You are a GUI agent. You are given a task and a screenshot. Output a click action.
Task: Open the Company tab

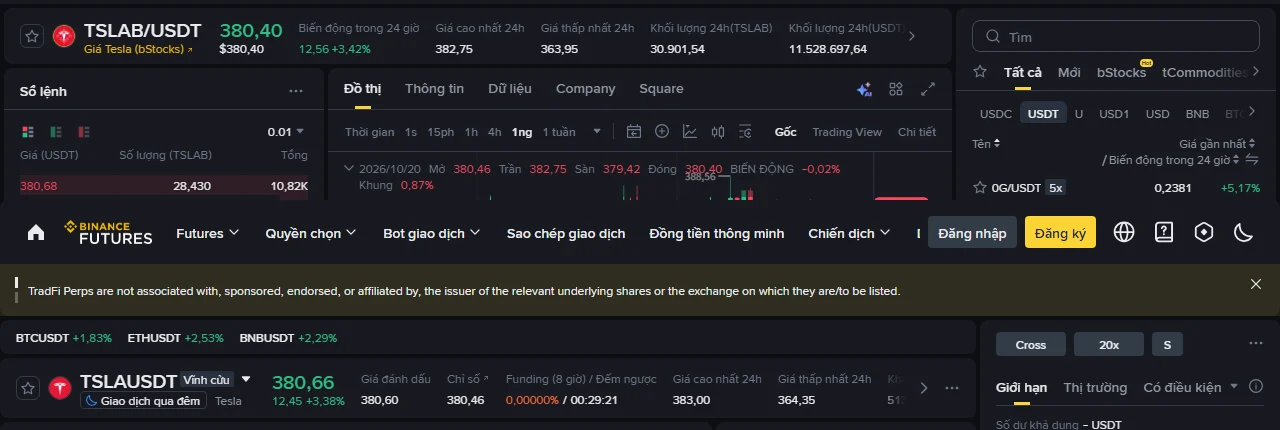point(586,89)
